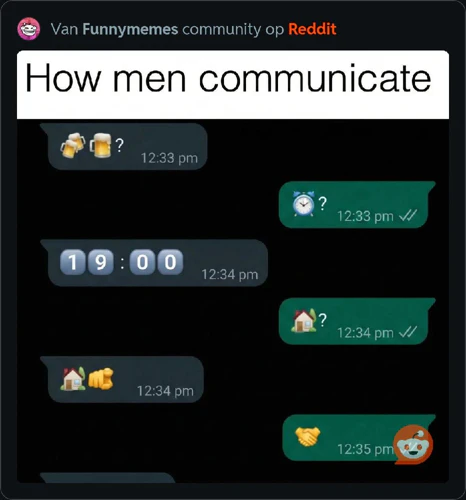
Task: Click the Reddit Snoo watermark logo
Action: point(413,444)
